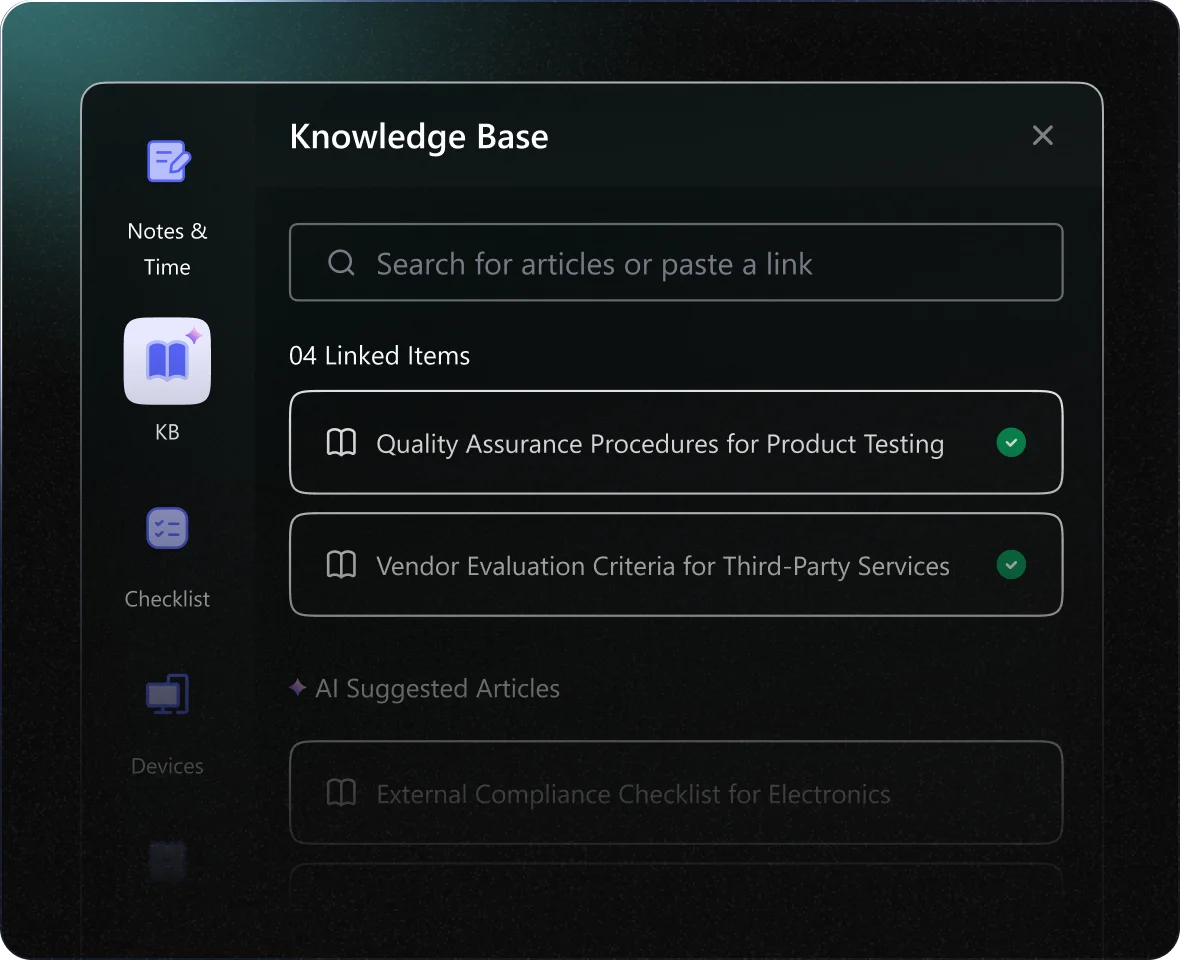Screen dimensions: 1180x960
Task: Click the magnifier icon in search bar
Action: [x=341, y=263]
